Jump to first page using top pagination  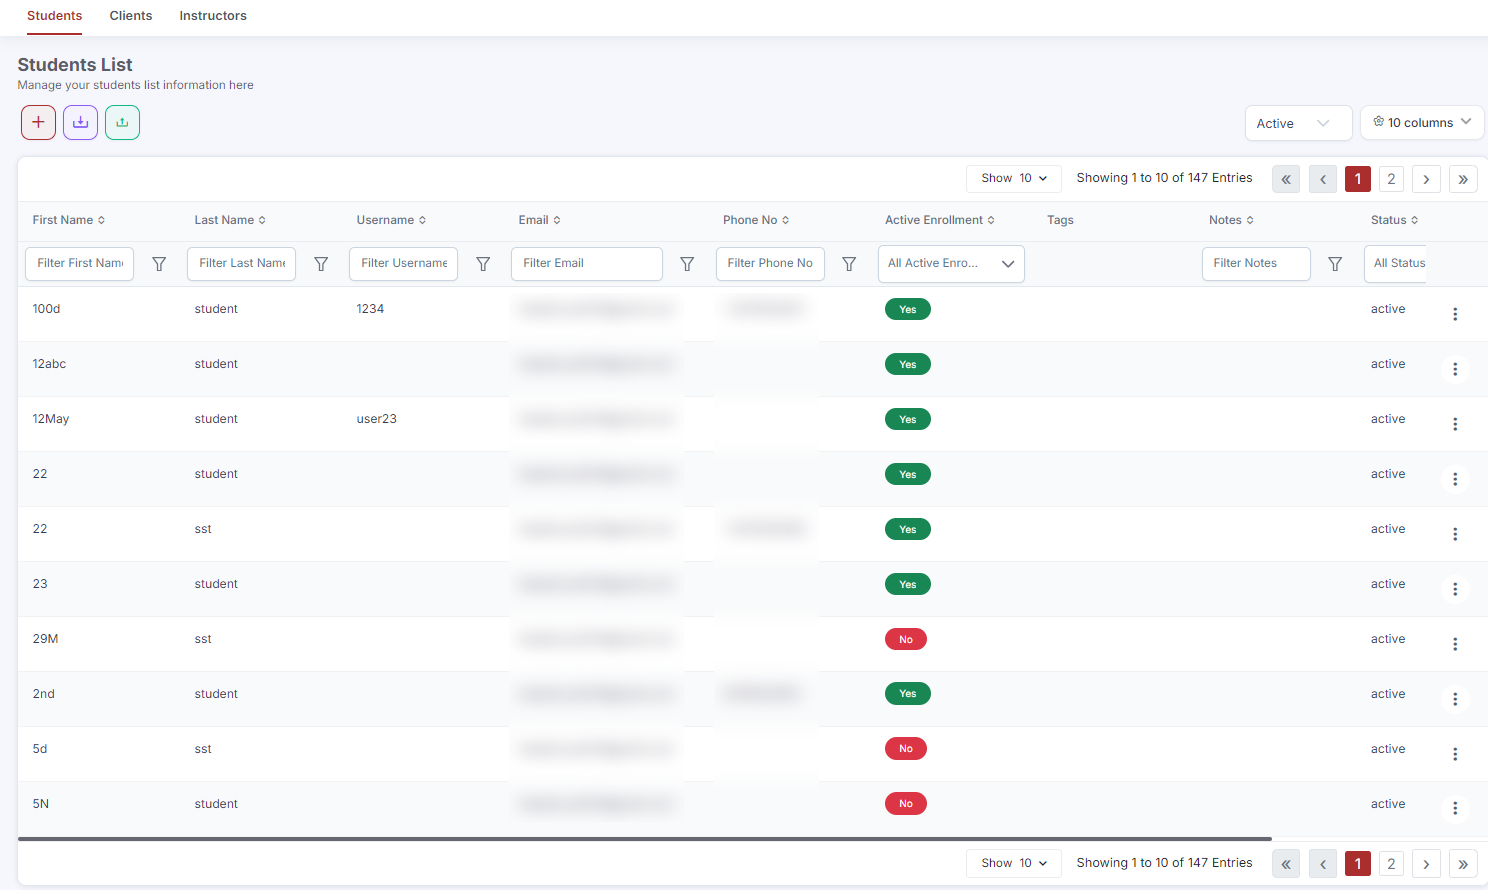(x=1286, y=179)
